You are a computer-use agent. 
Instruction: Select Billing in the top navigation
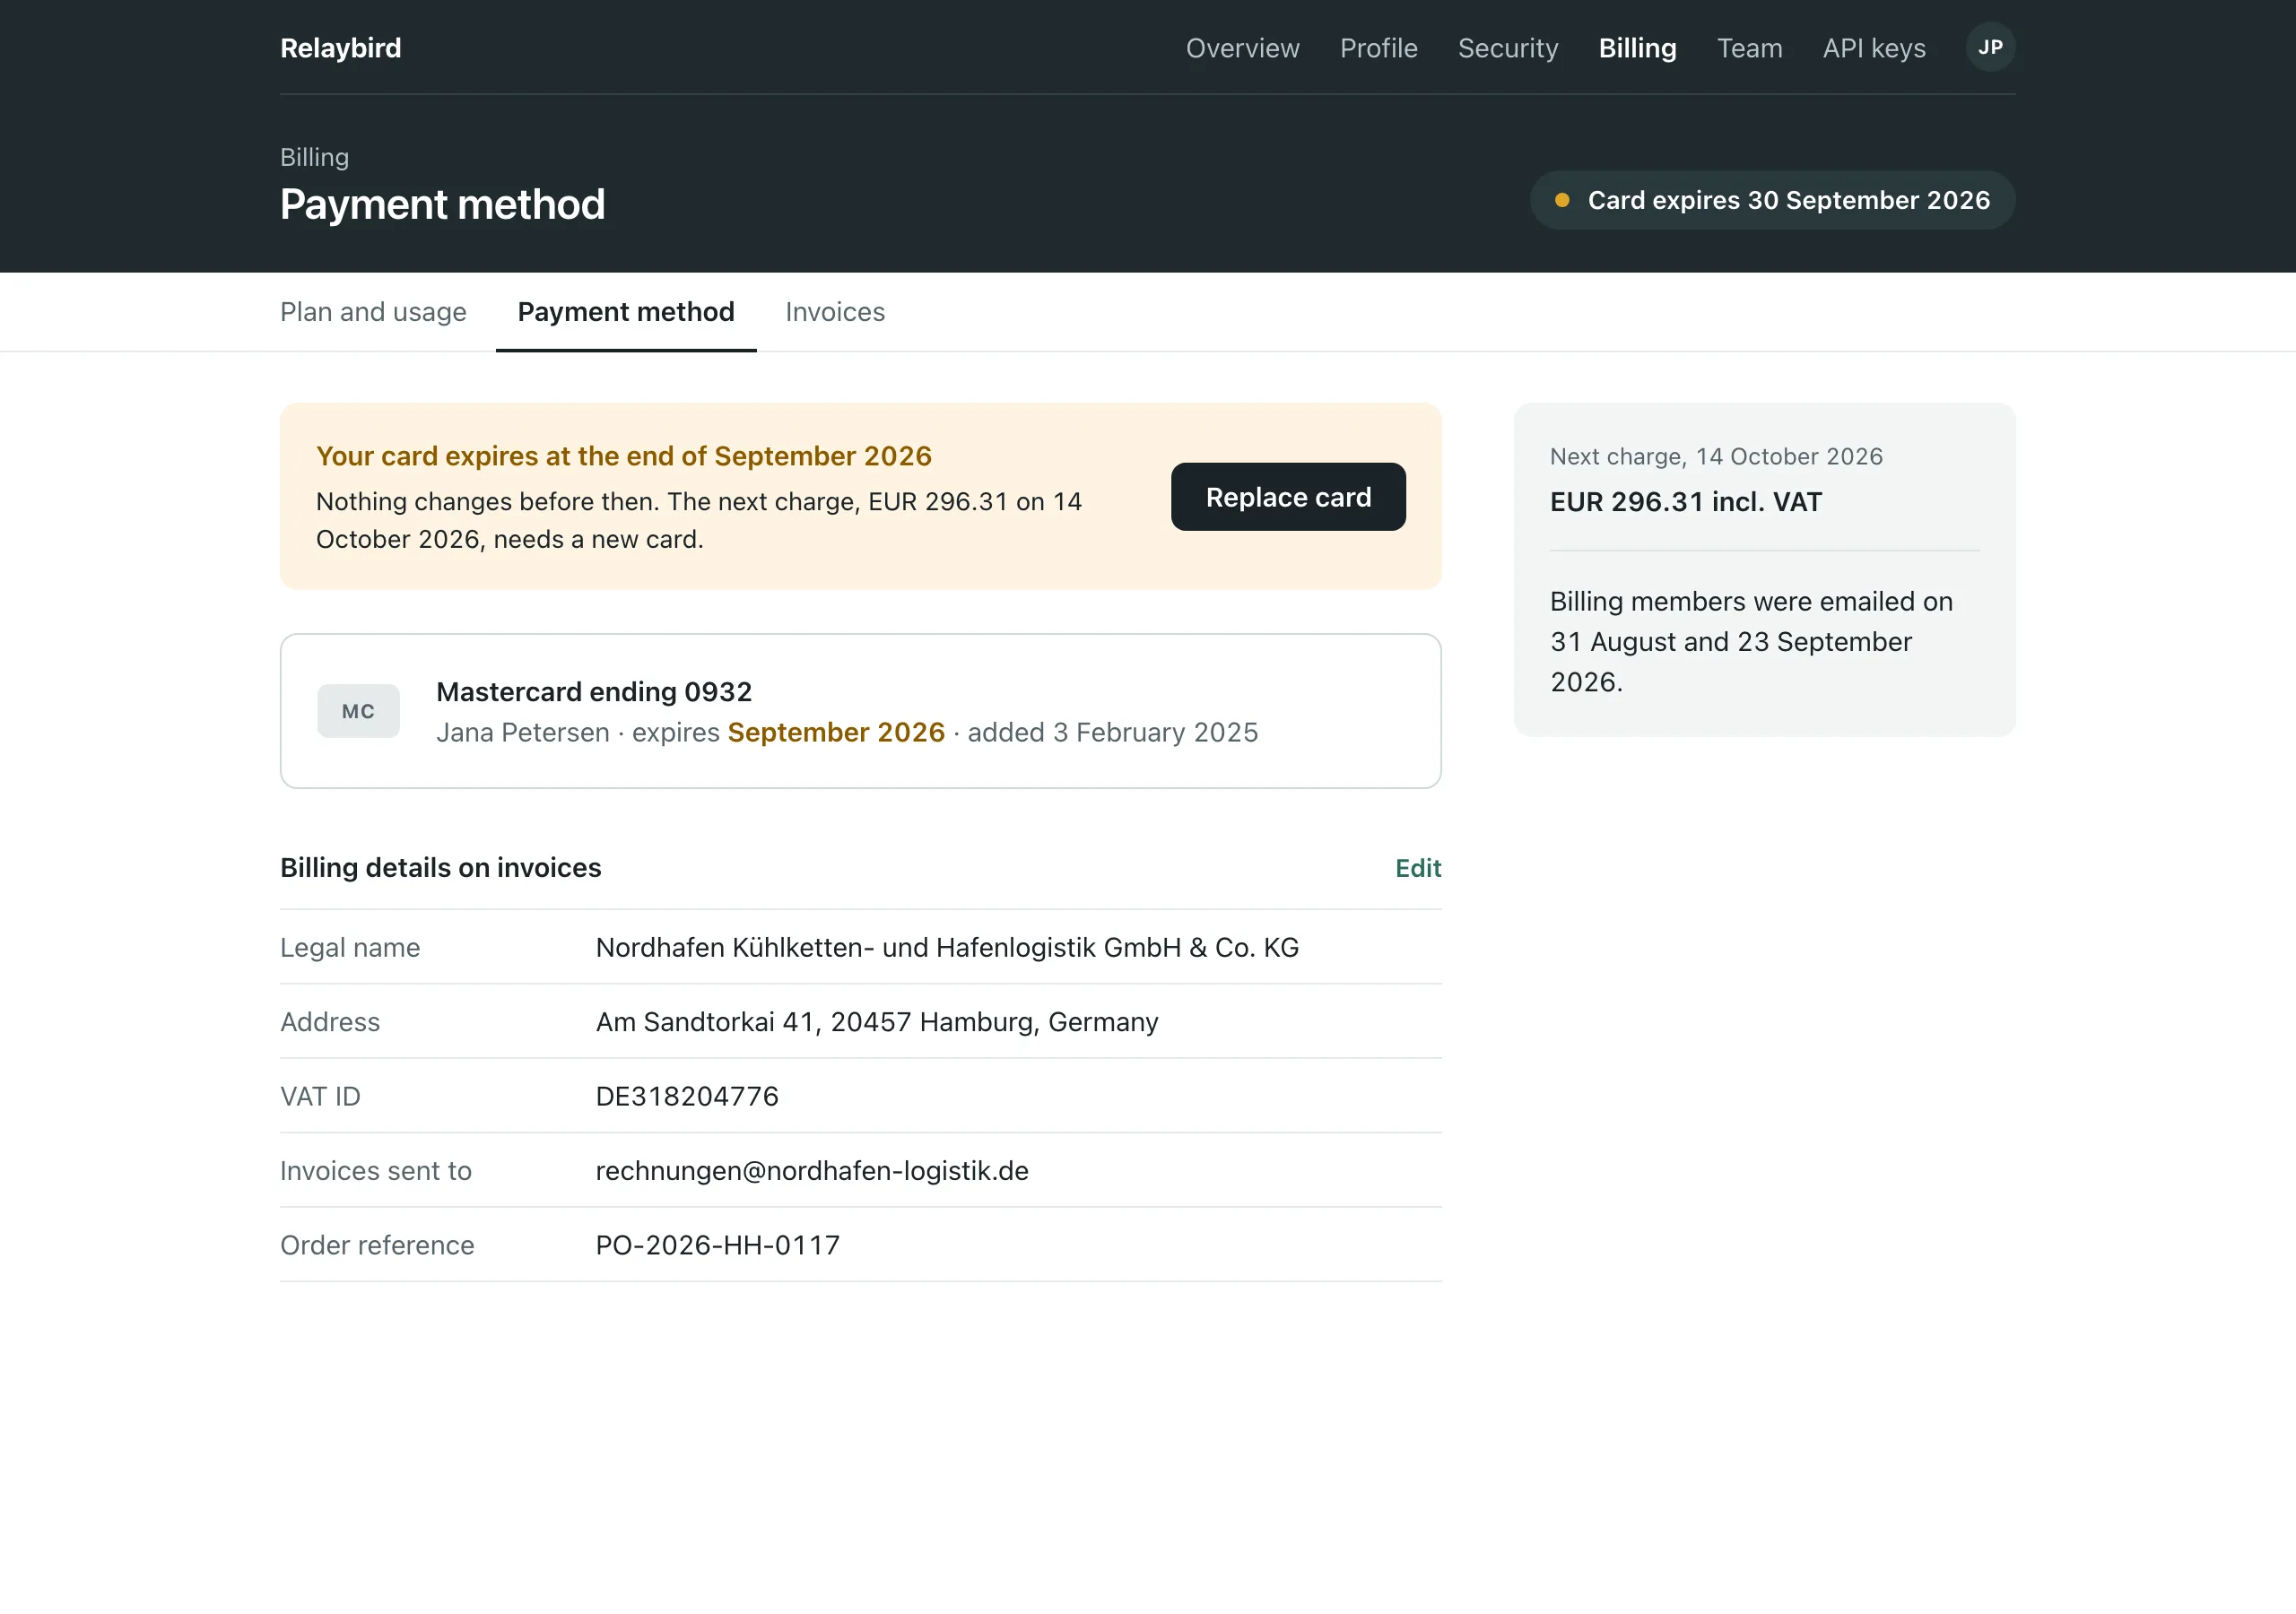1638,48
